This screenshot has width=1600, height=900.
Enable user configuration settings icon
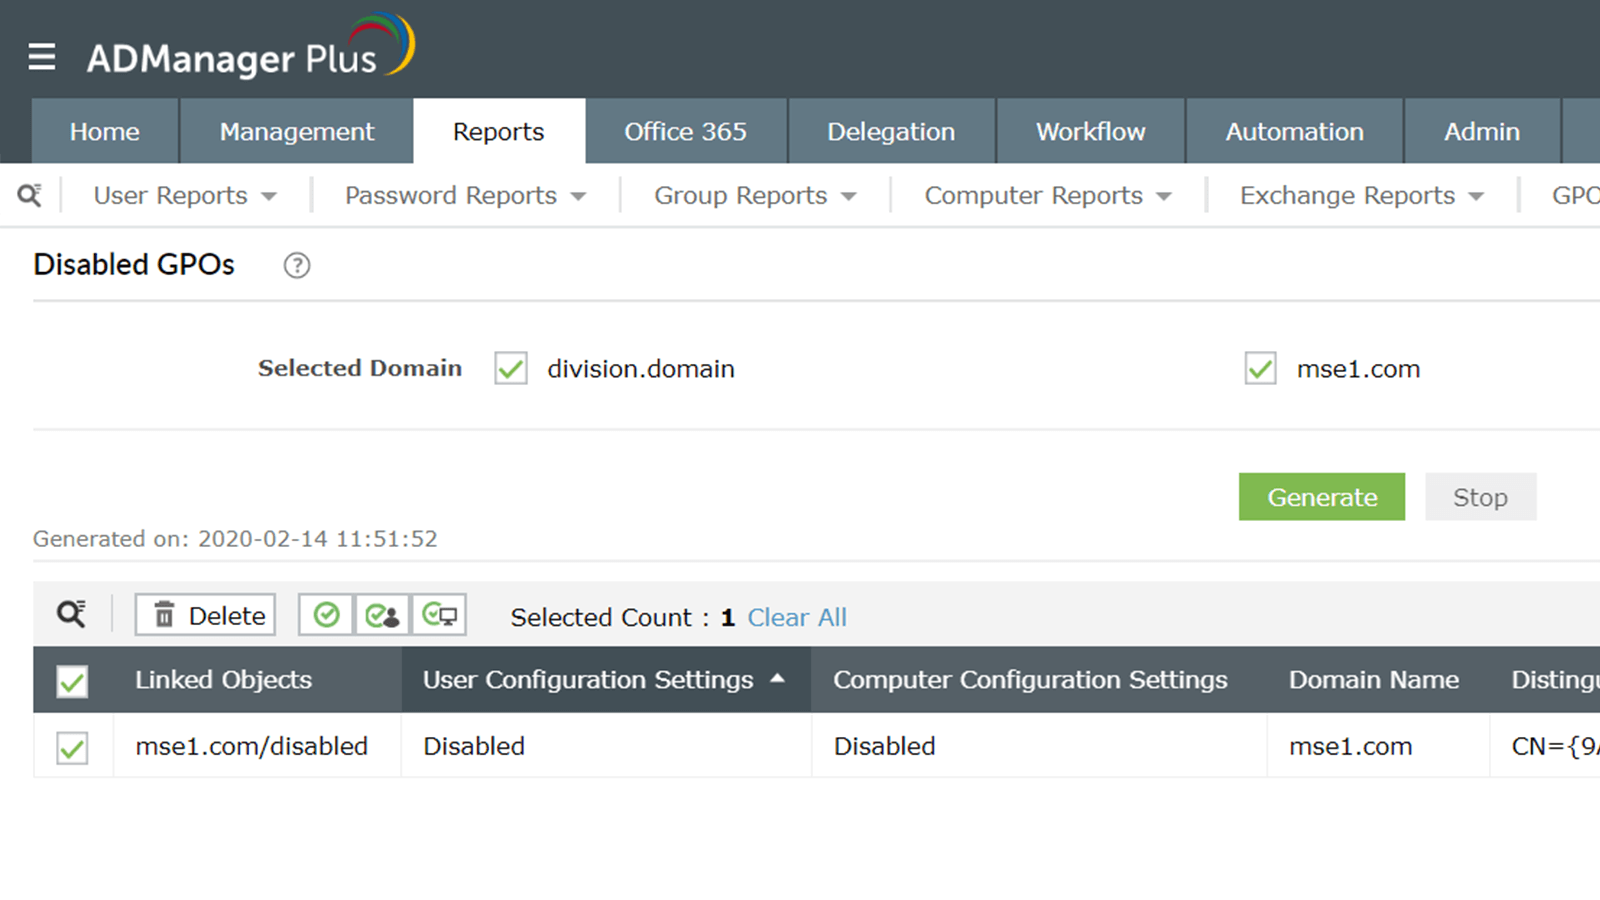pyautogui.click(x=382, y=615)
